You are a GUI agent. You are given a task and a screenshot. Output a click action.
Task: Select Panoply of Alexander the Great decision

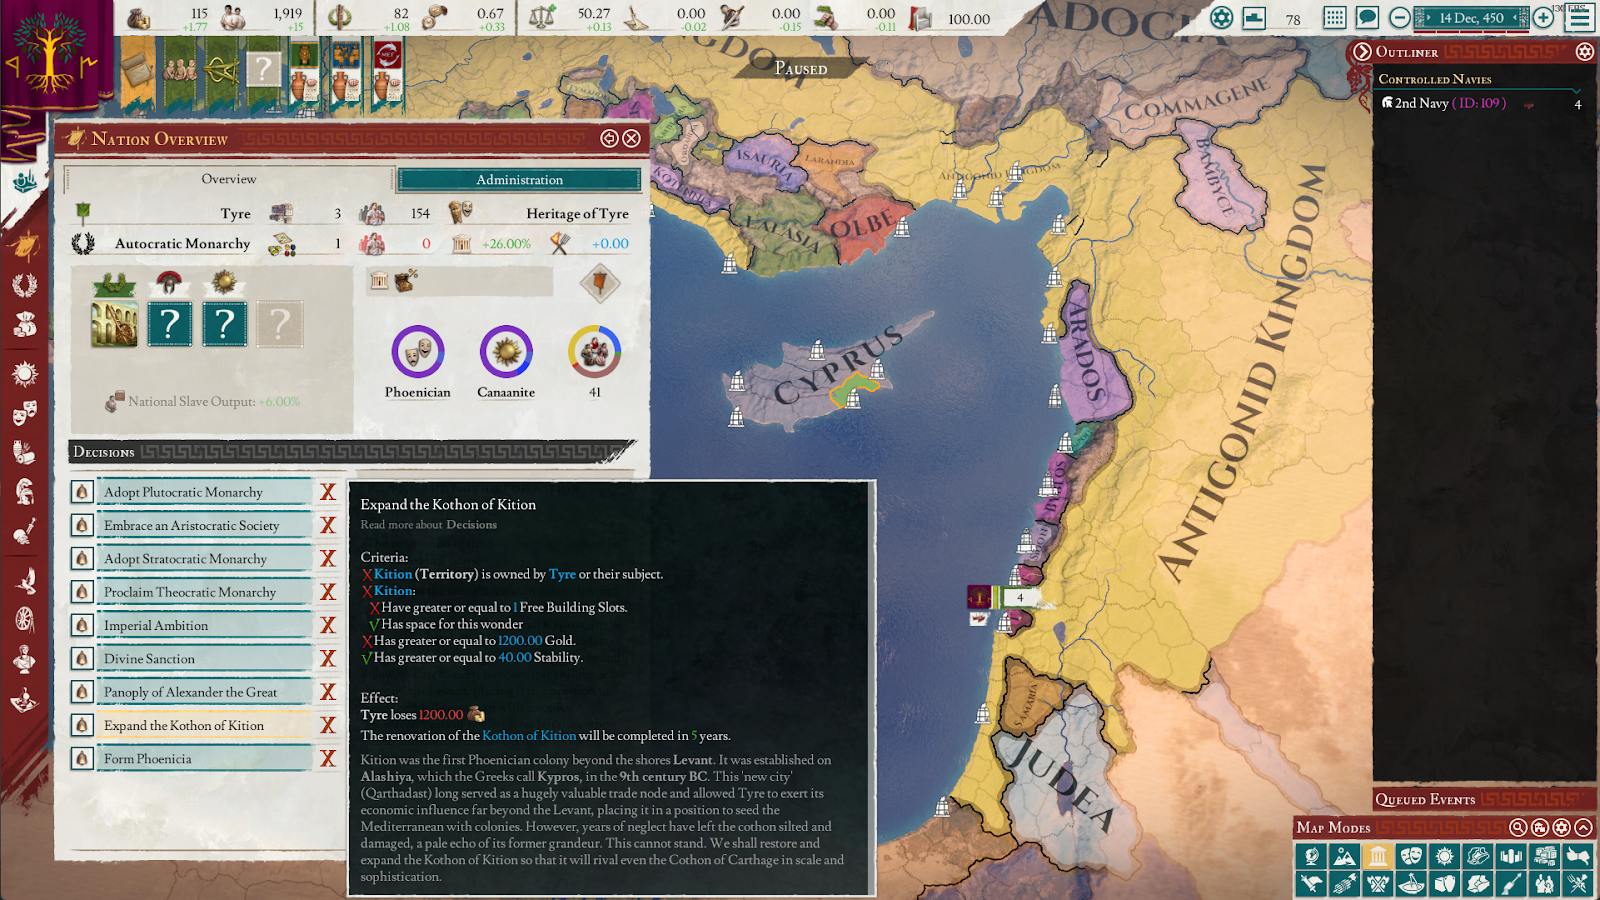coord(204,692)
